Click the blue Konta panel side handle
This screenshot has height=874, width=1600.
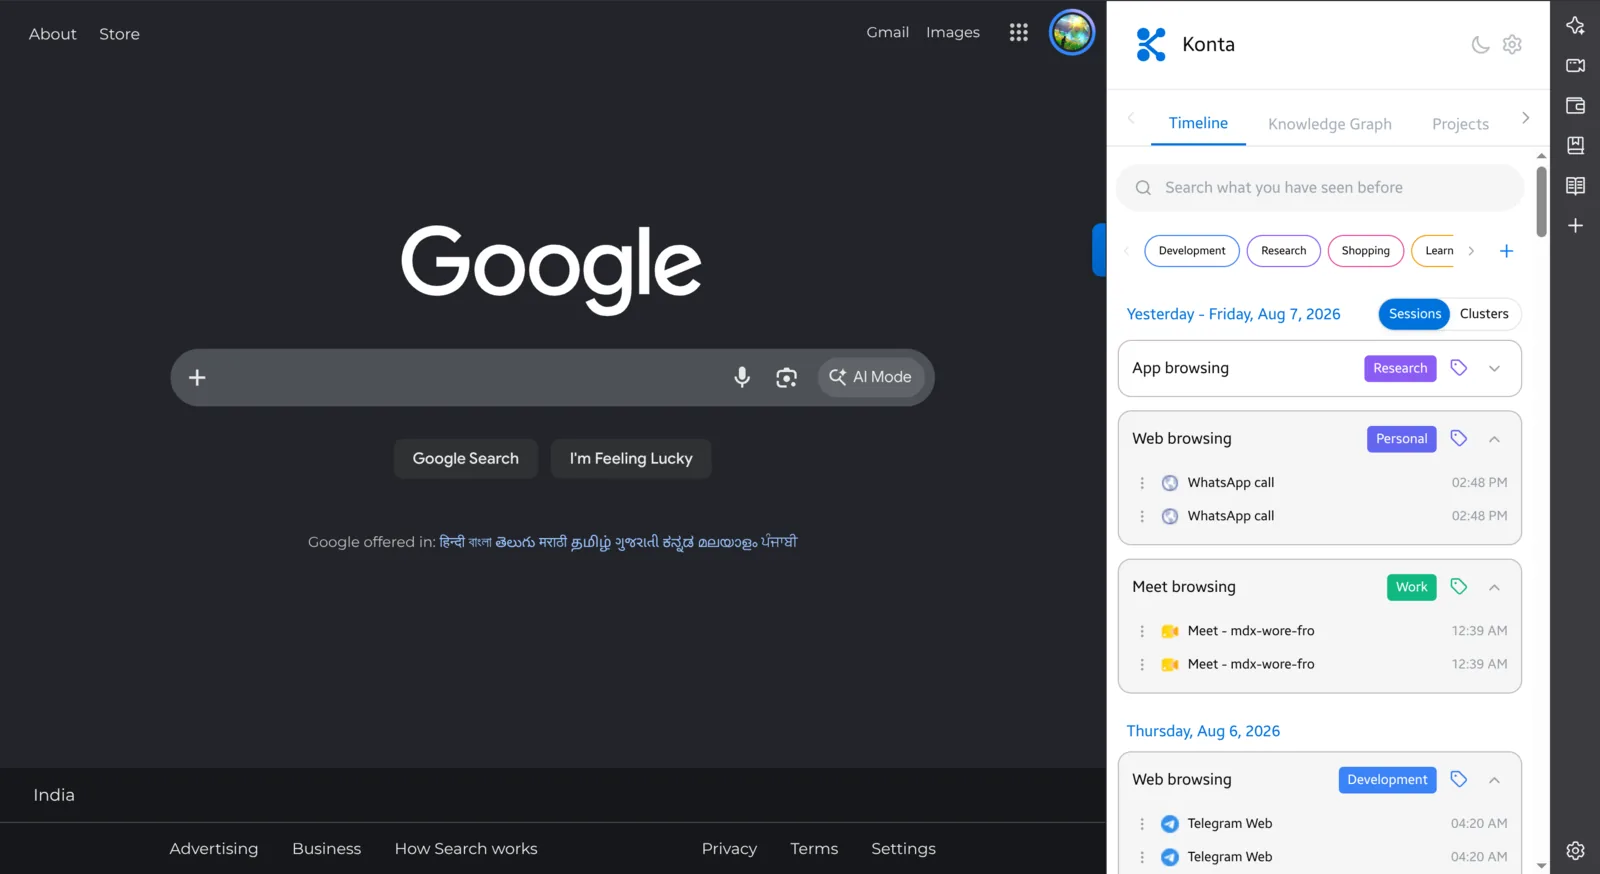pyautogui.click(x=1099, y=250)
